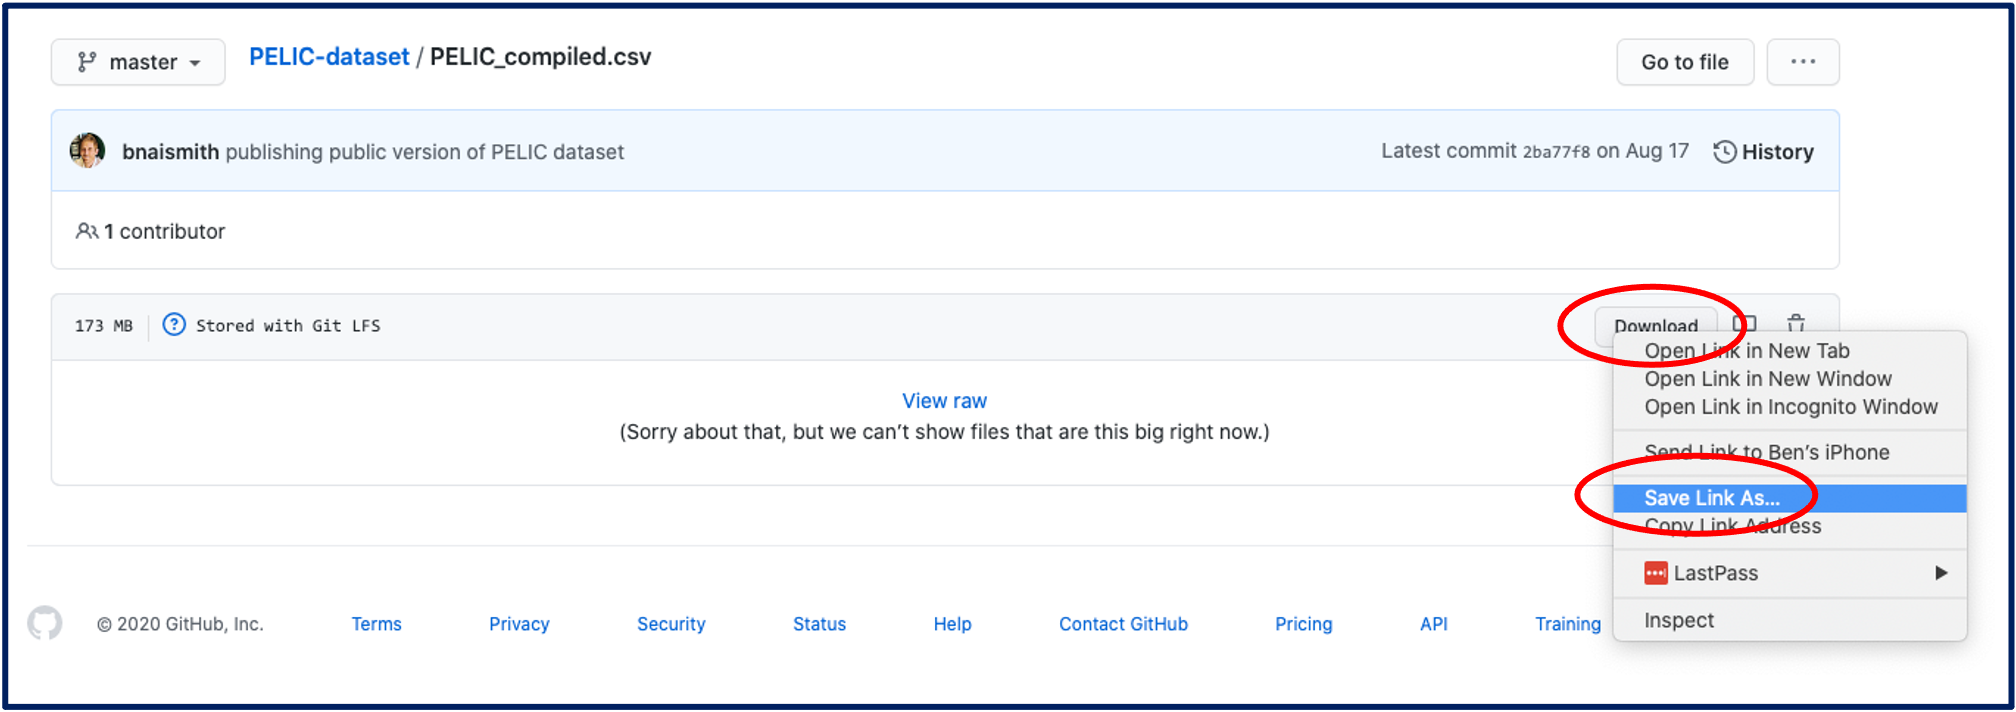This screenshot has width=2016, height=712.
Task: Expand the LastPass submenu
Action: (1790, 573)
